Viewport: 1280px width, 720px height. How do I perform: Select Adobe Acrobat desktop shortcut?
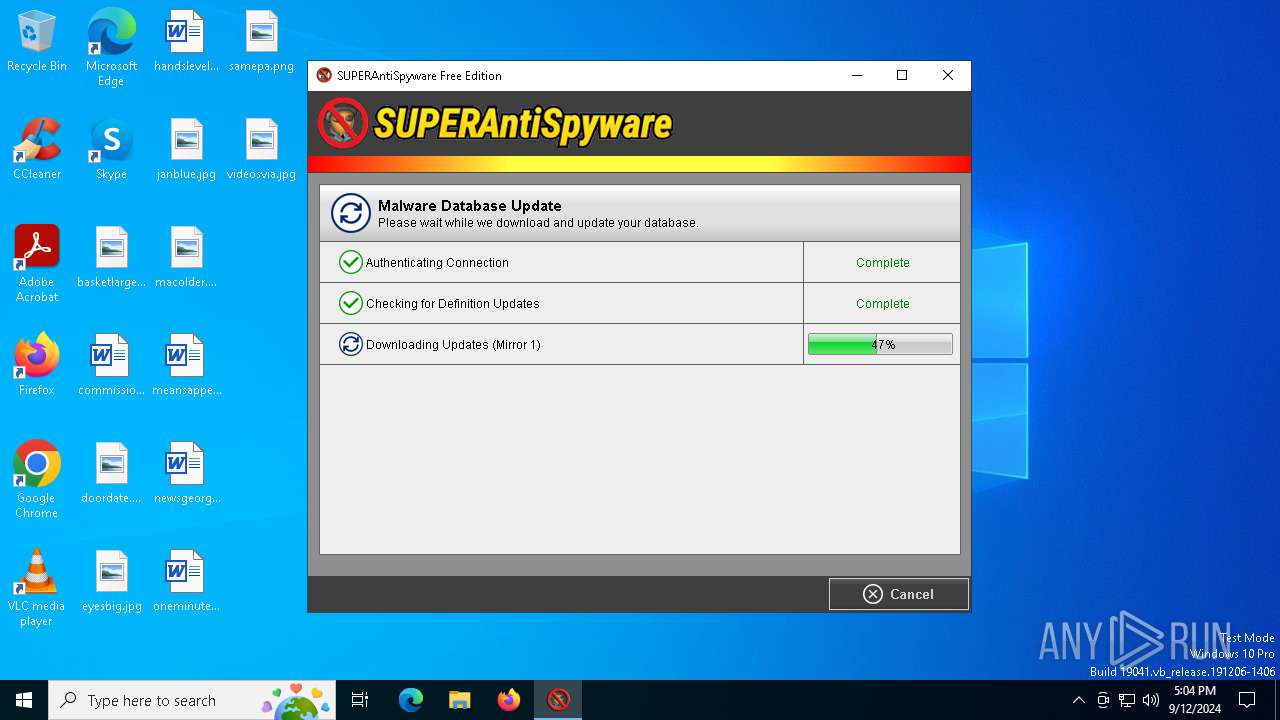pos(37,264)
